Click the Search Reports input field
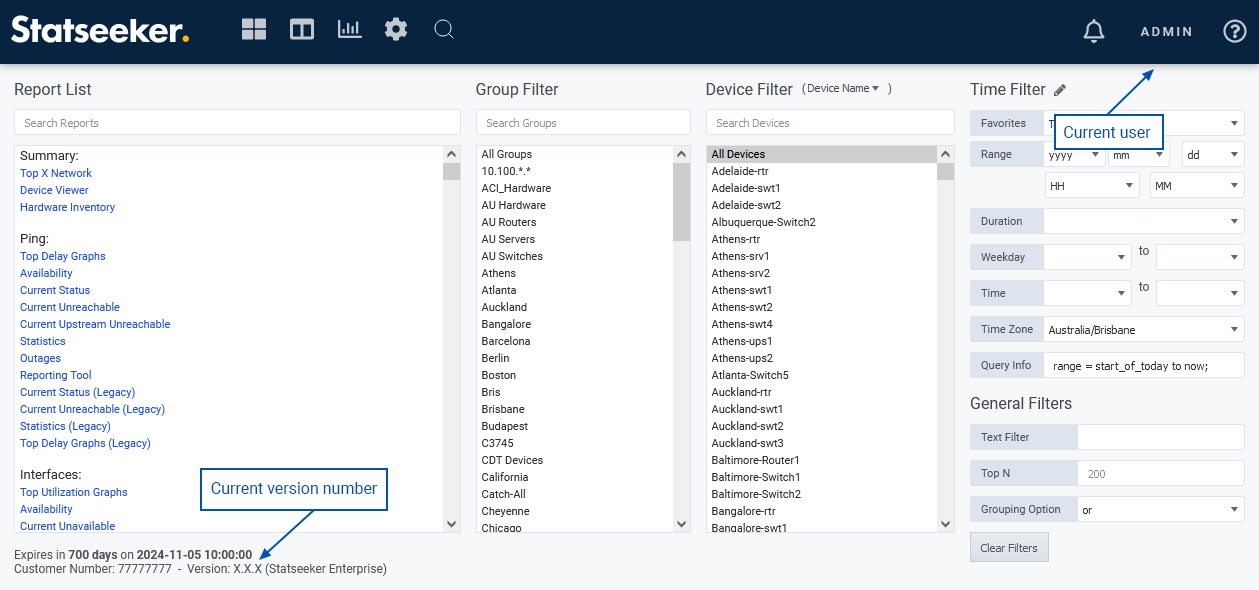Screen dimensions: 1259x590 coord(237,123)
